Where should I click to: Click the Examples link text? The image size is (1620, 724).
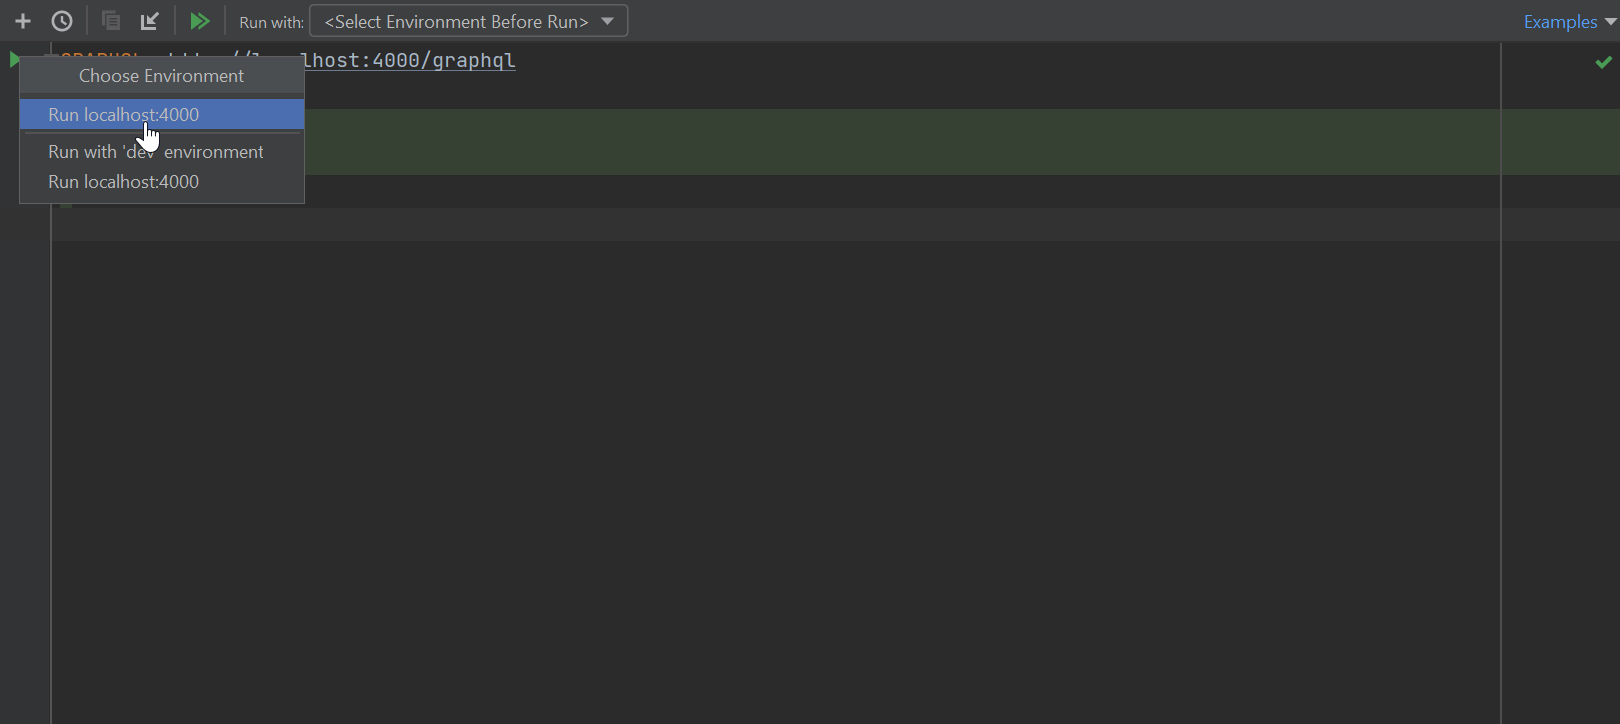[x=1560, y=22]
